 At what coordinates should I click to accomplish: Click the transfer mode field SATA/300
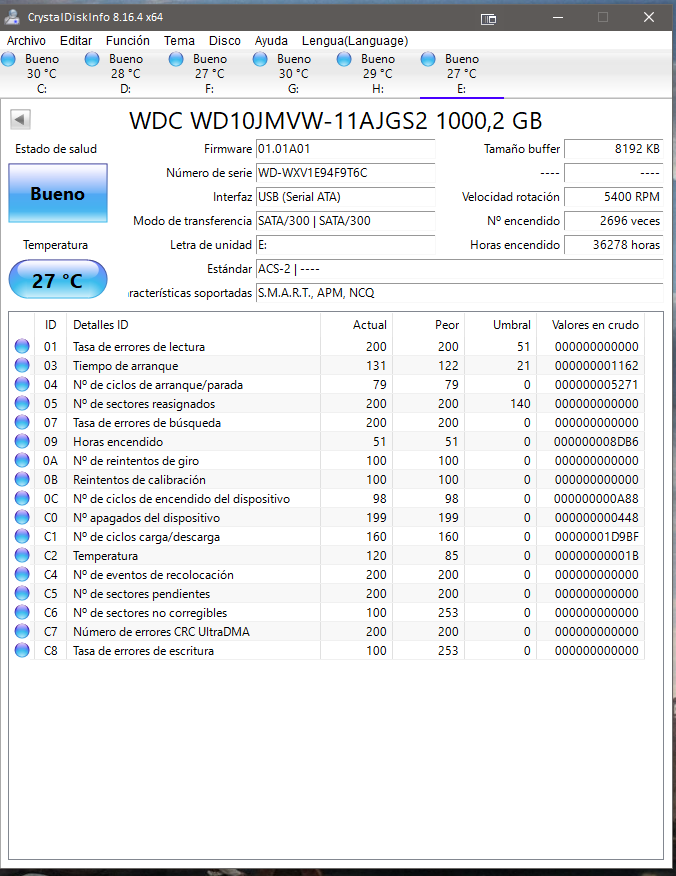pyautogui.click(x=345, y=221)
